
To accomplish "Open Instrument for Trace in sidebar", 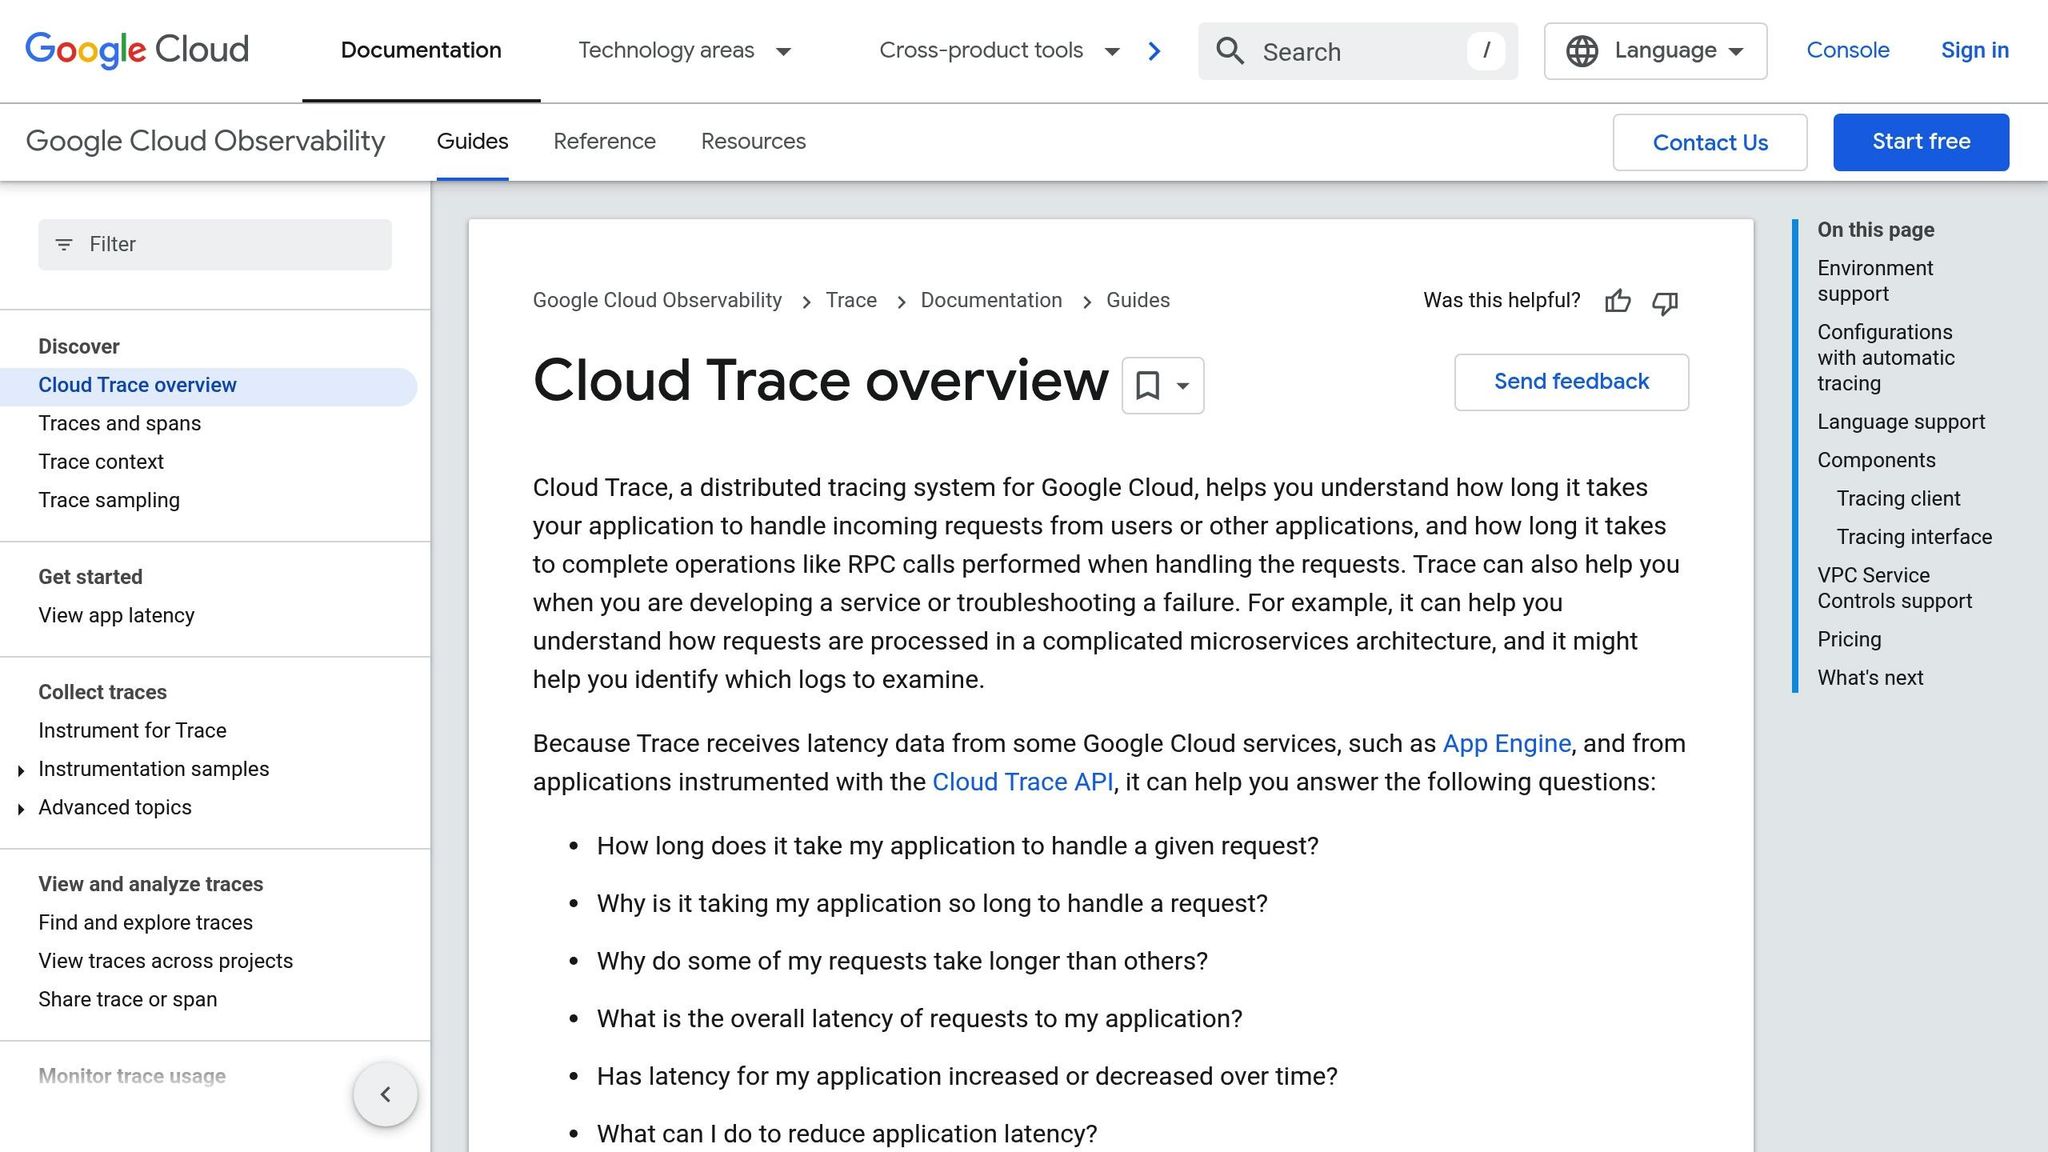I will 132,731.
